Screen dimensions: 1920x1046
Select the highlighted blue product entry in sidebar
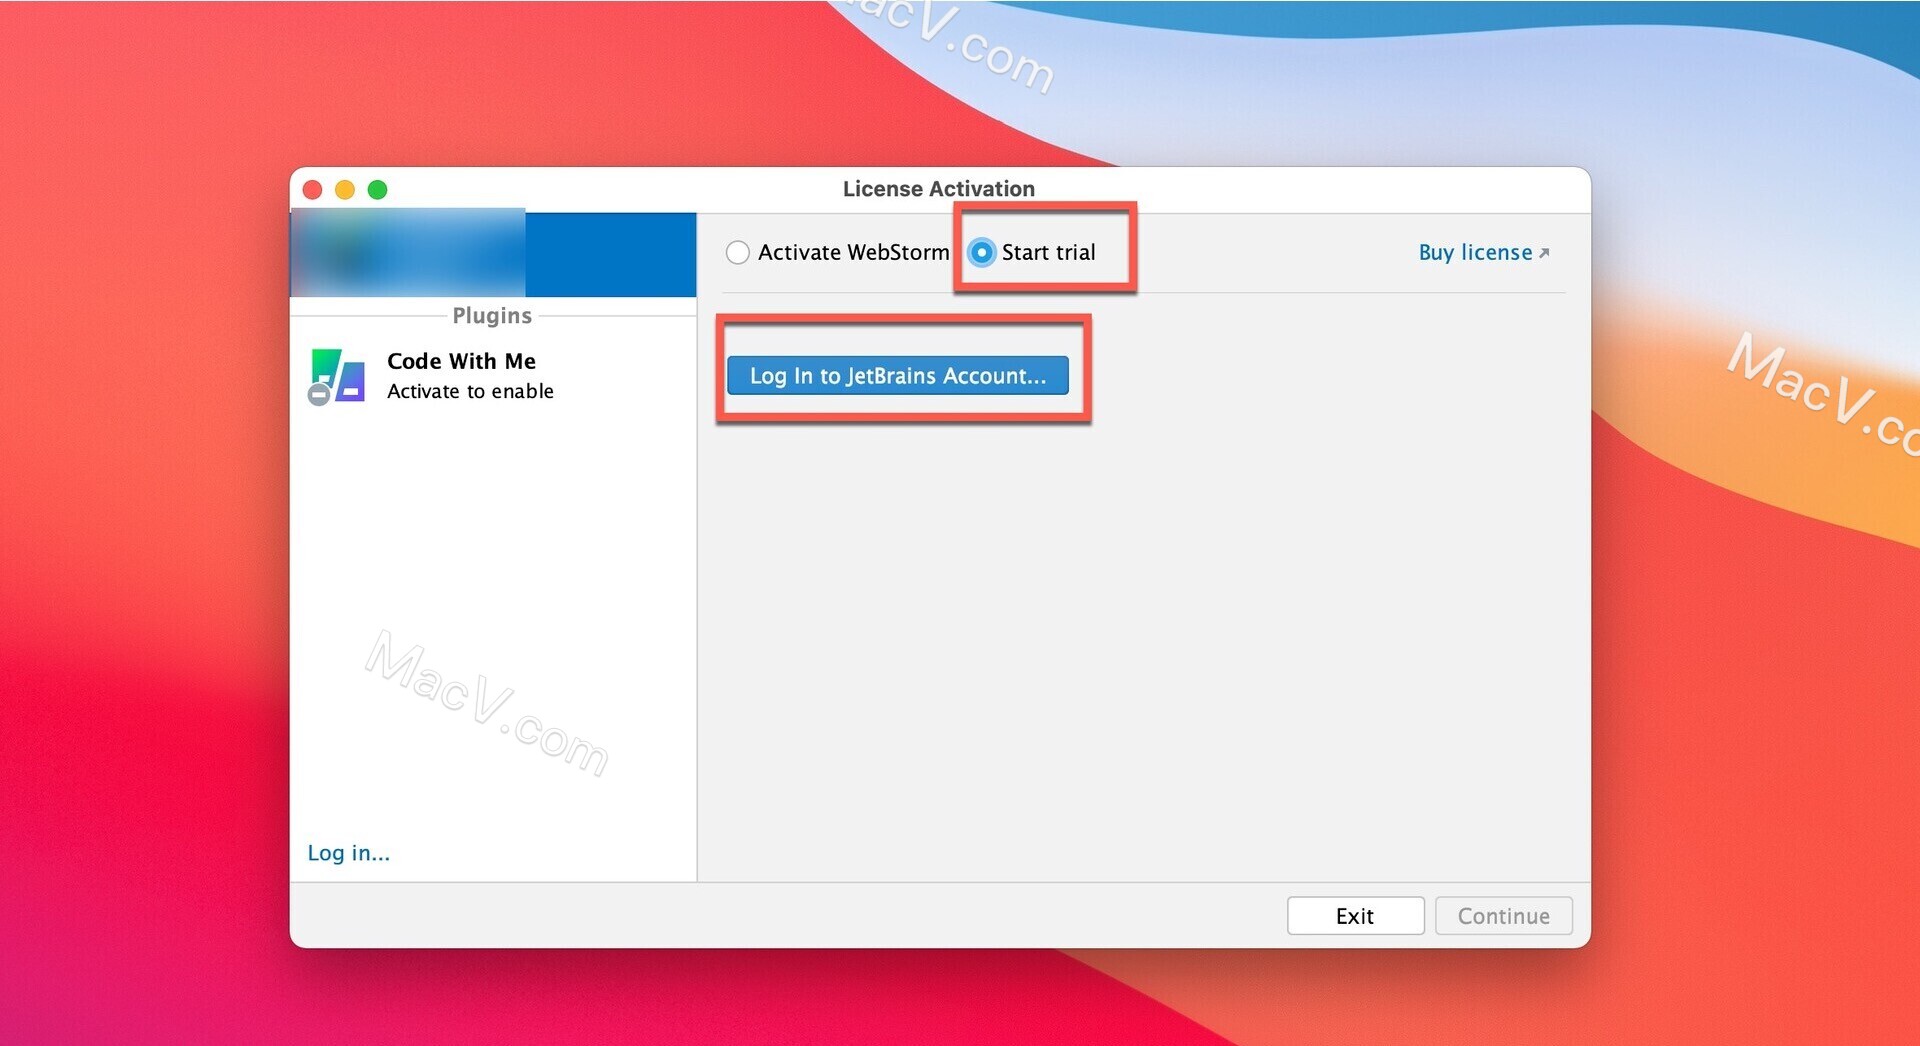493,254
